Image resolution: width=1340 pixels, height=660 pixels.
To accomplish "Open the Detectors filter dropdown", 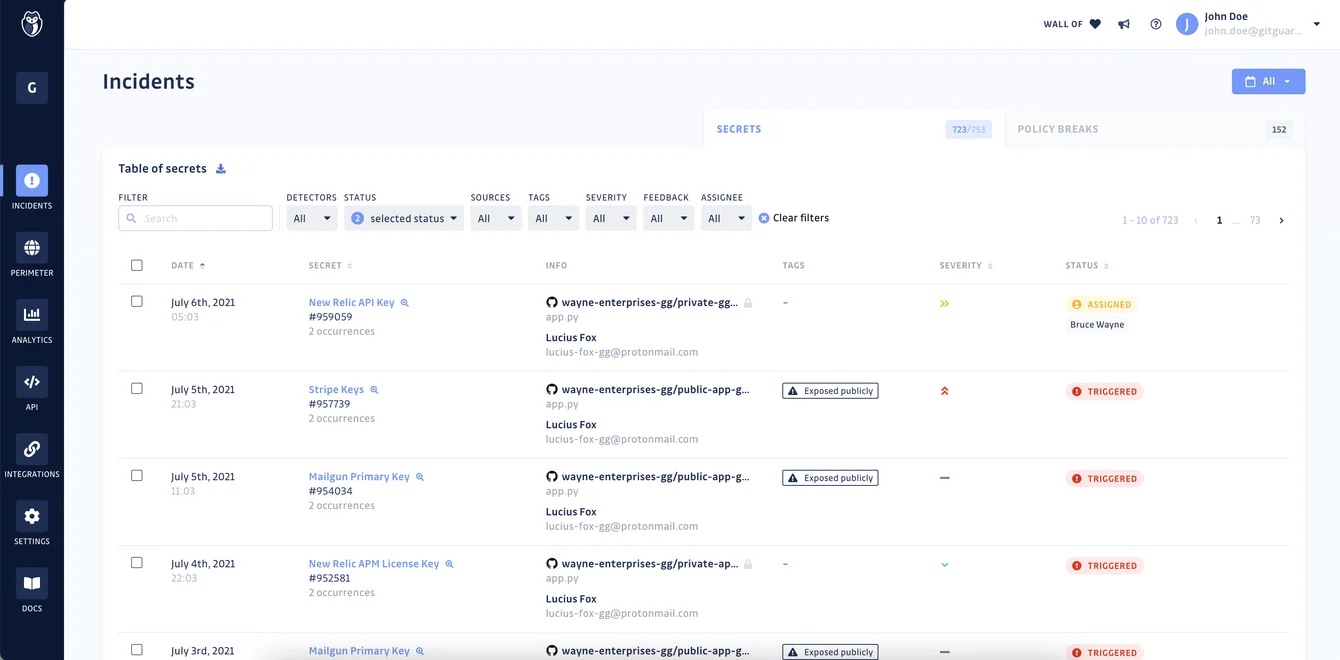I will 312,218.
